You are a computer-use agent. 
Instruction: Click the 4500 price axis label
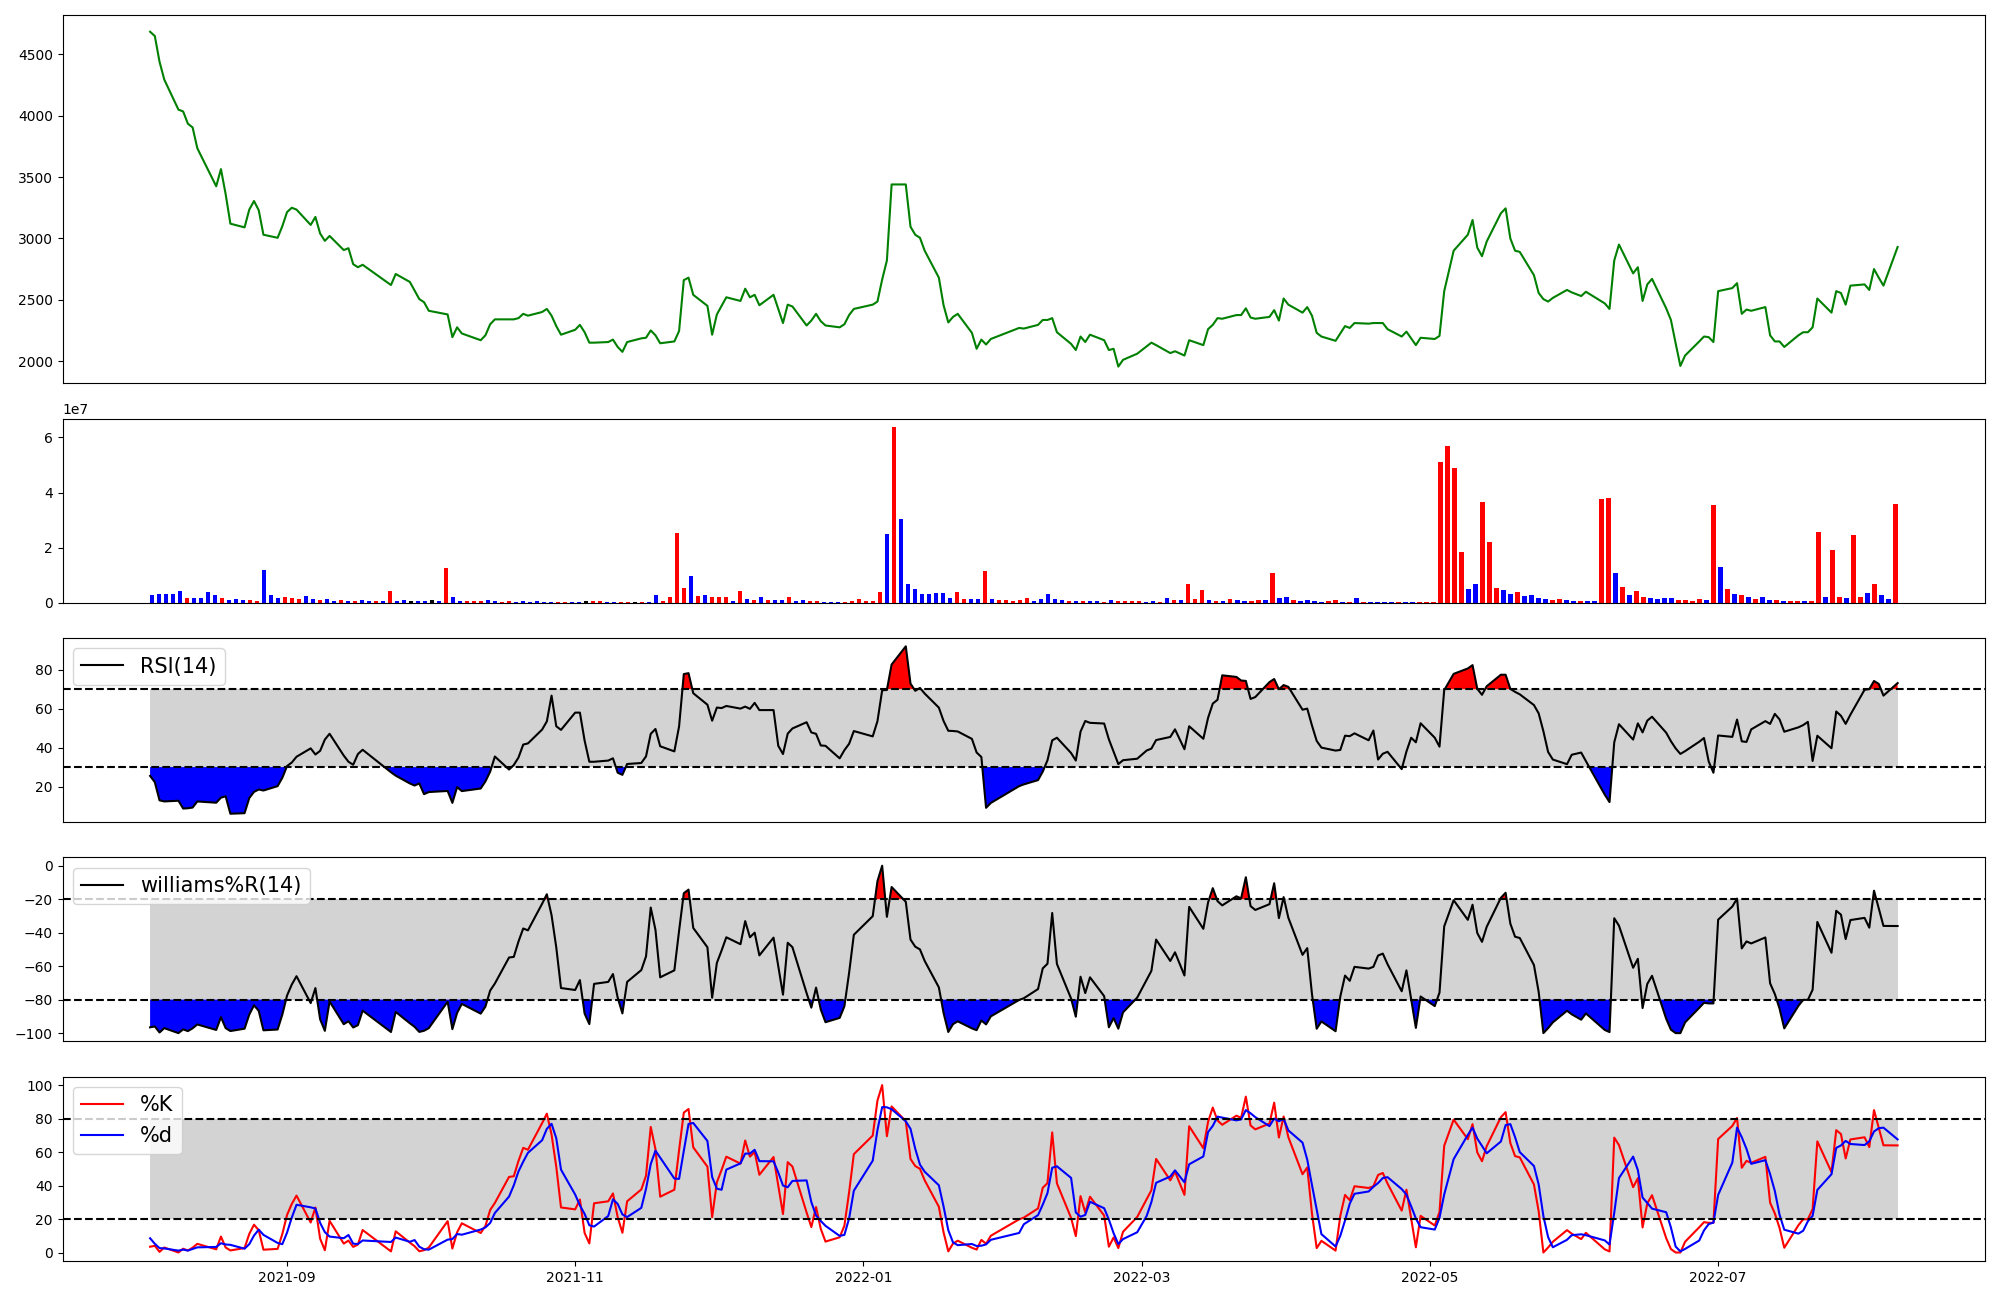36,55
